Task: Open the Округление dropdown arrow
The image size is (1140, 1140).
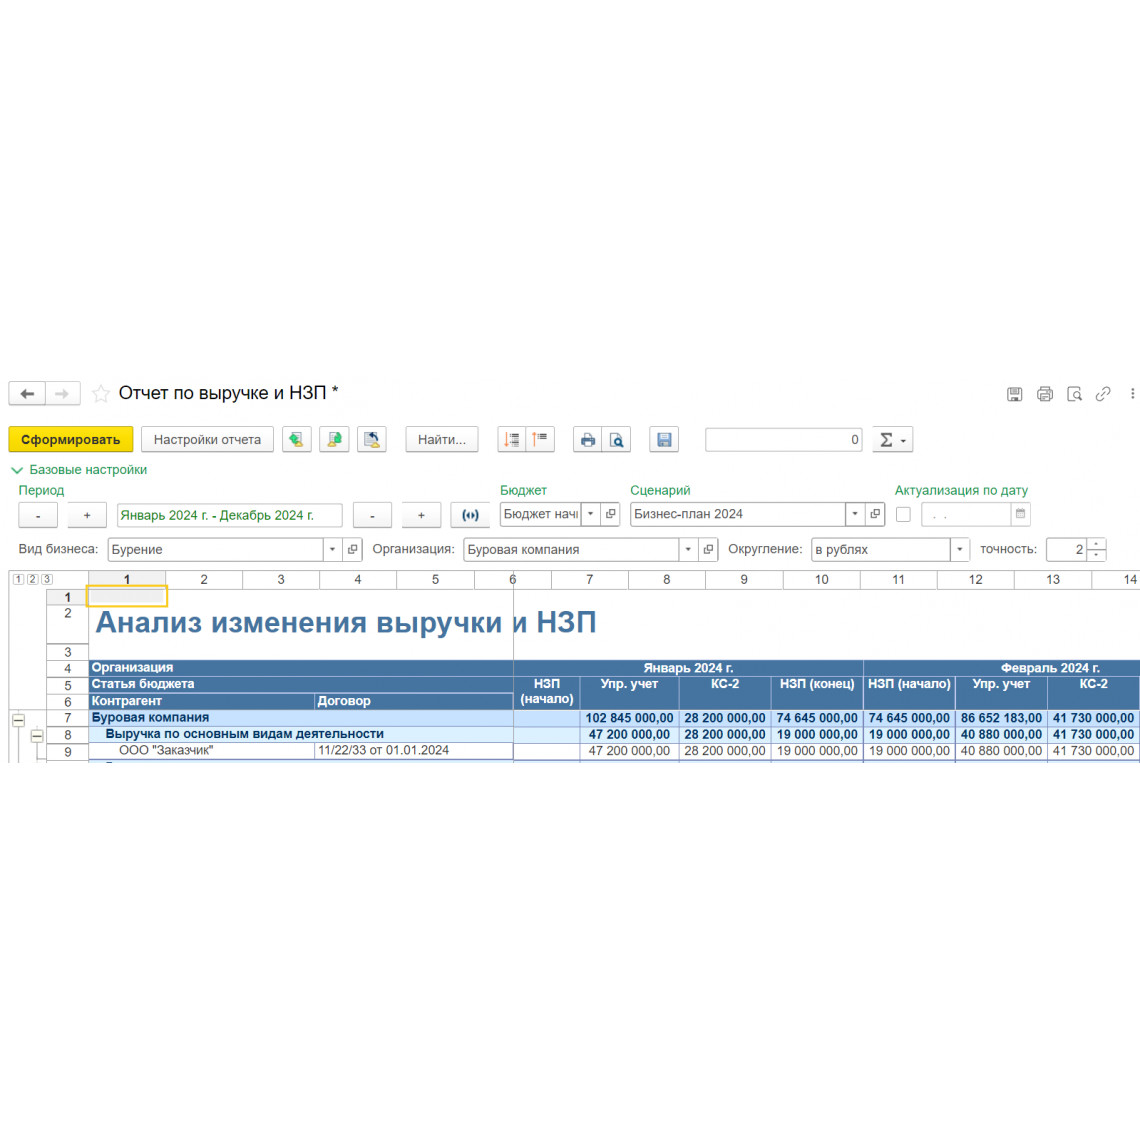Action: coord(960,550)
